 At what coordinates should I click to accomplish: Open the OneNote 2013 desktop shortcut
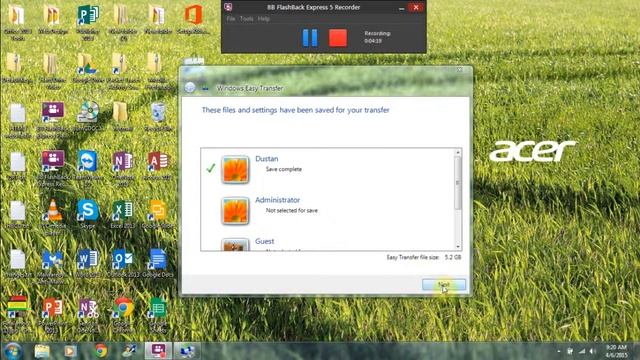[x=123, y=168]
